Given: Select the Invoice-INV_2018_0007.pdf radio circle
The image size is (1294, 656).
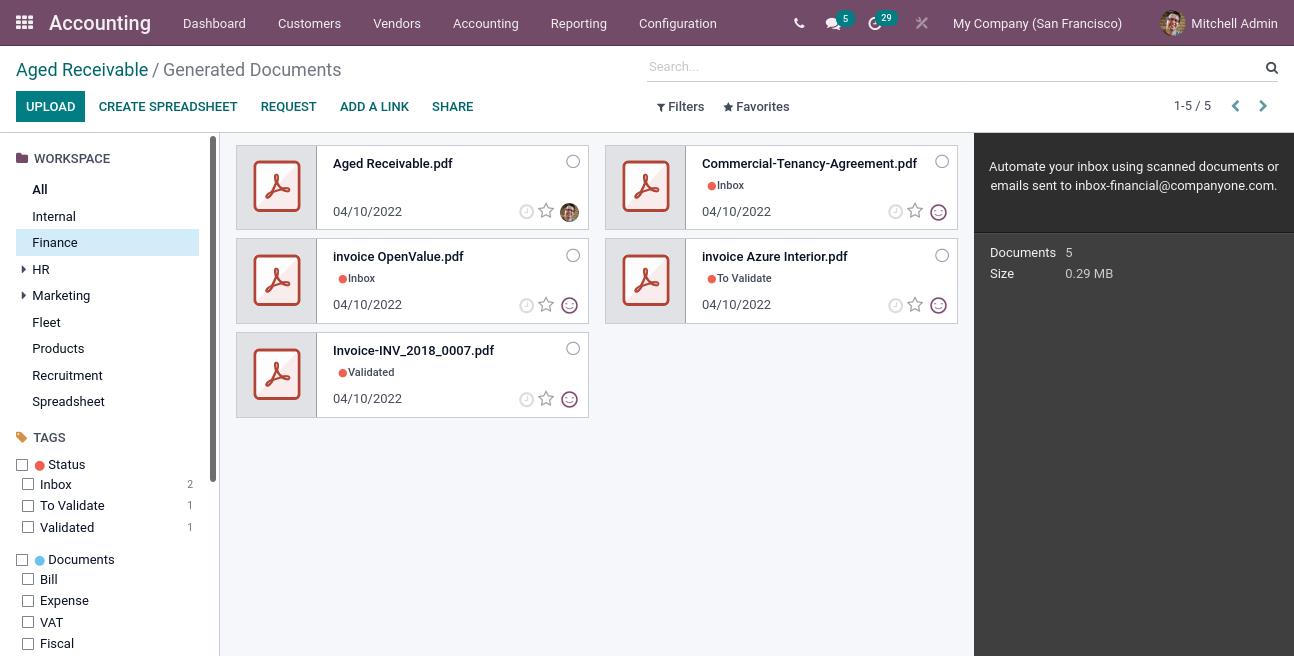Looking at the screenshot, I should click(x=573, y=348).
